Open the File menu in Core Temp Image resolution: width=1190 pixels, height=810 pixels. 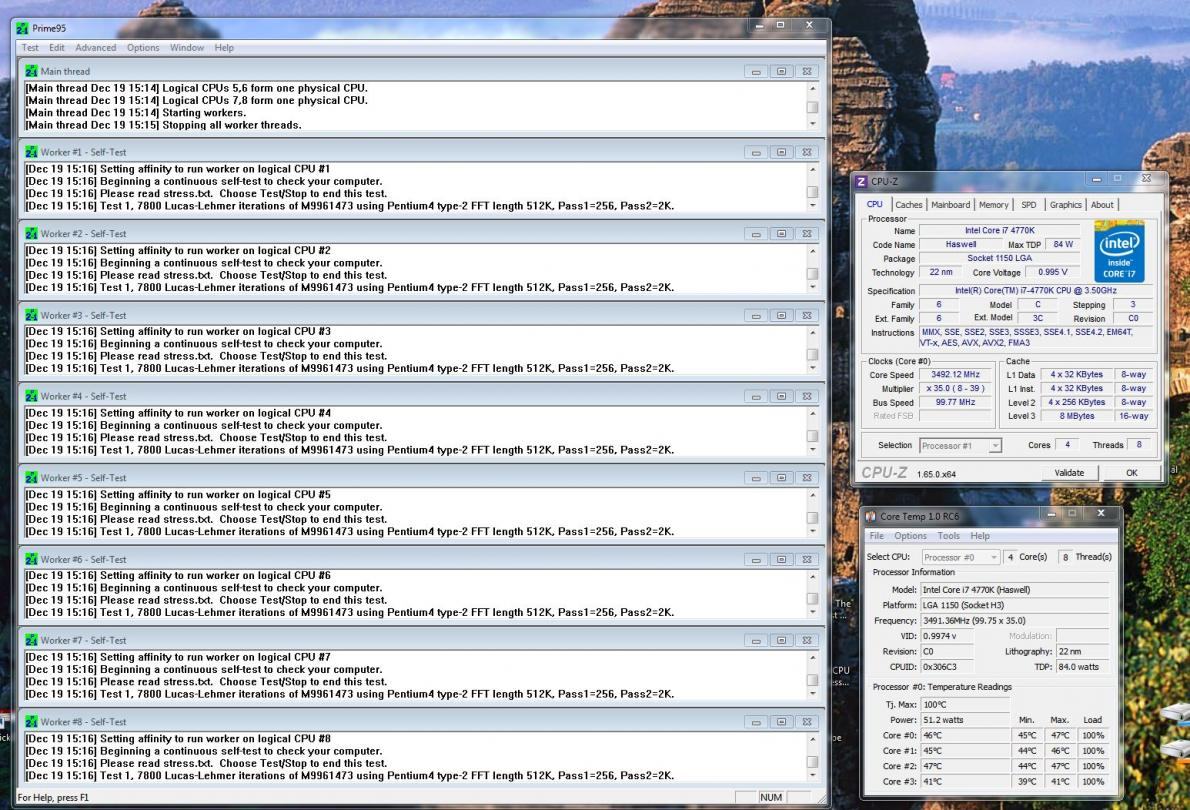pos(876,536)
